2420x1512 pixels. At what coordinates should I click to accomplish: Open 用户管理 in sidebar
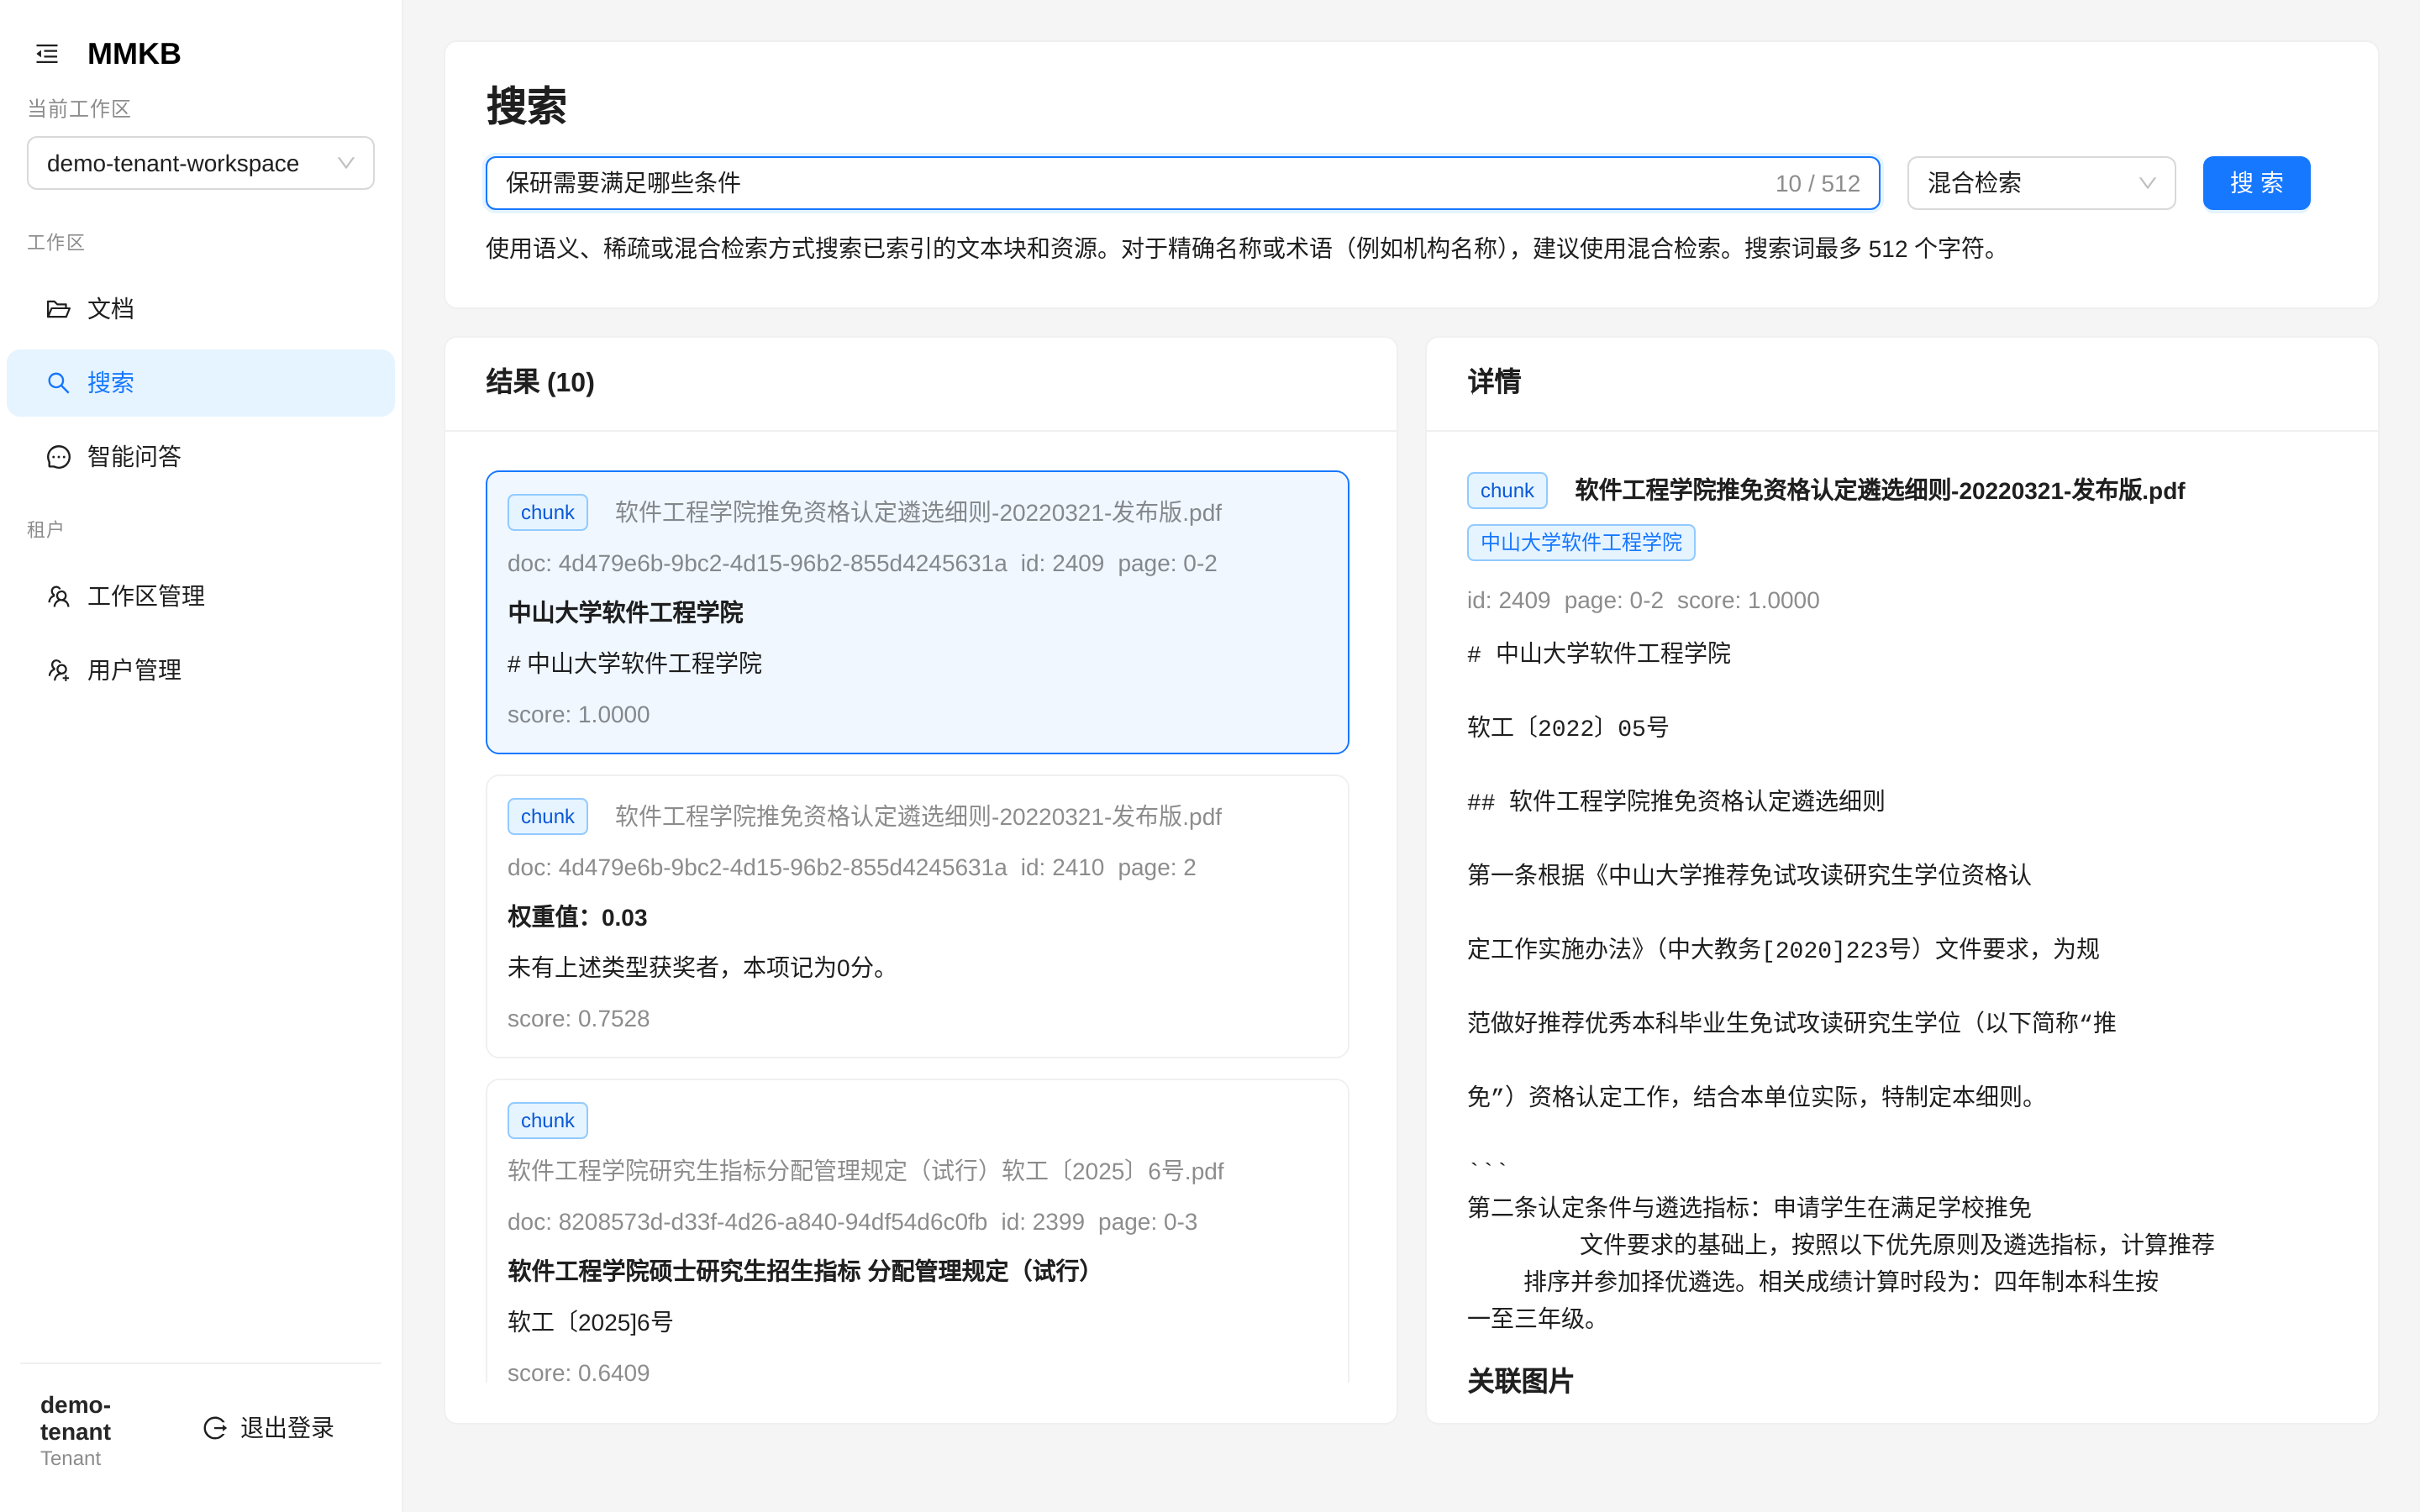201,670
